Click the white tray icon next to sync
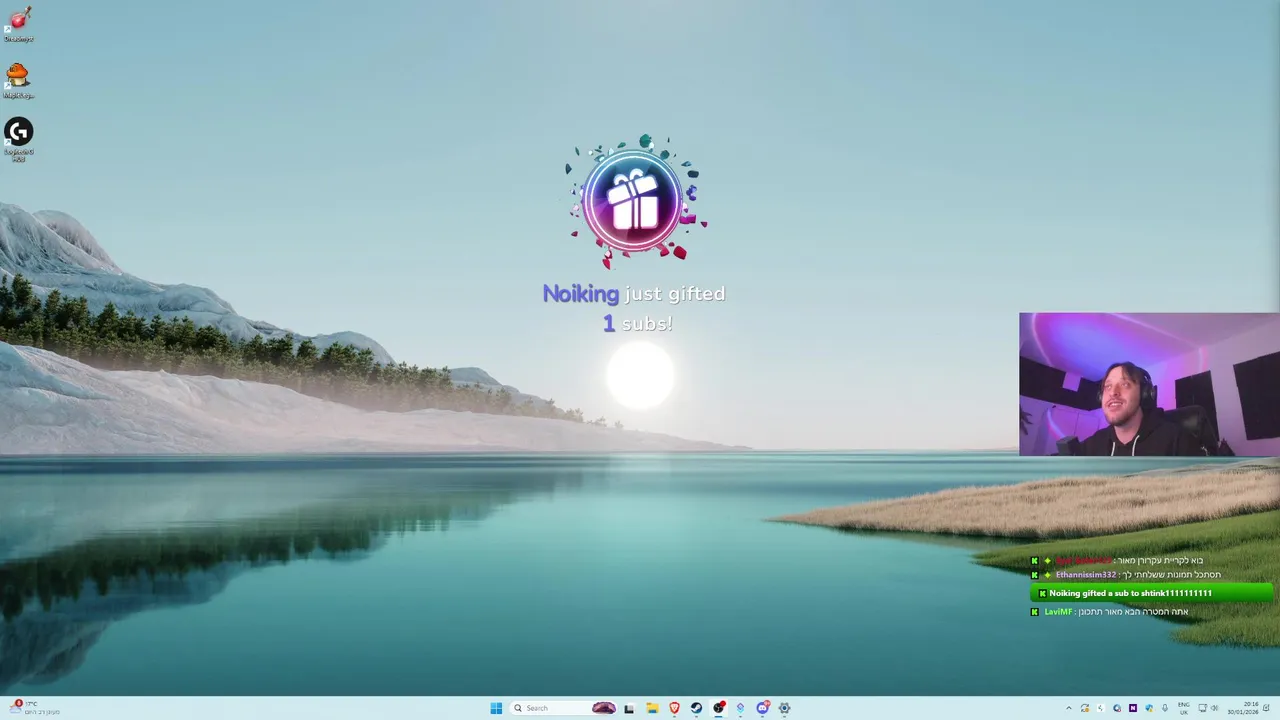The image size is (1280, 720). click(1101, 708)
